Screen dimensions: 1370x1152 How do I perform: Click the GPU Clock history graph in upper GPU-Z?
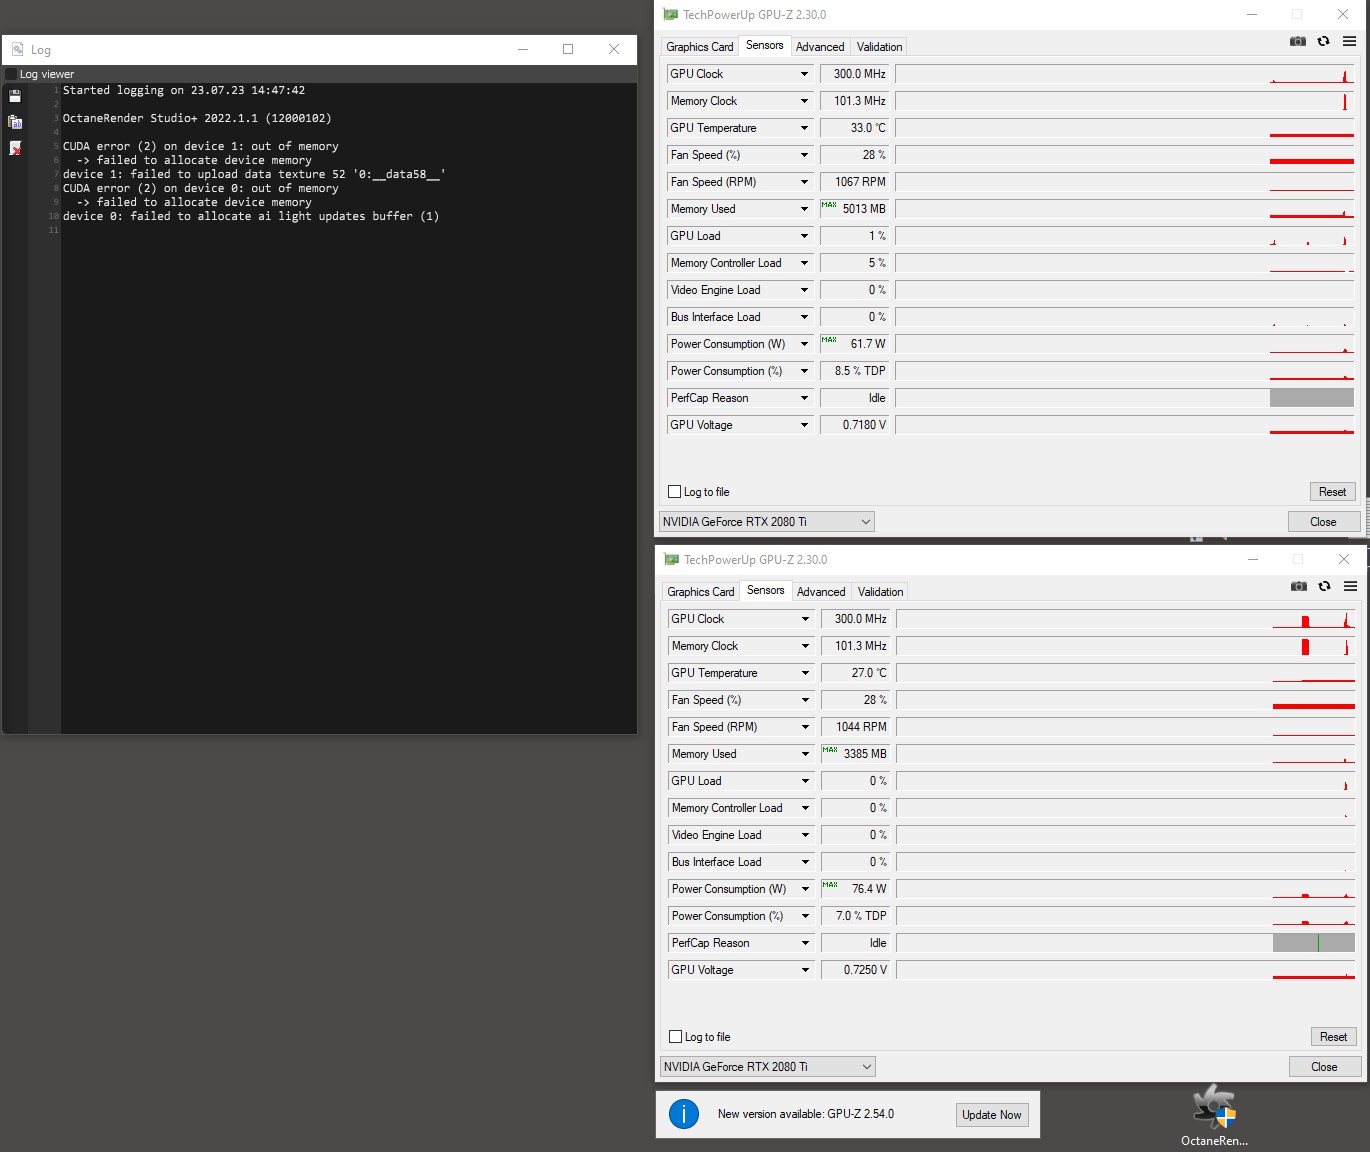1125,74
